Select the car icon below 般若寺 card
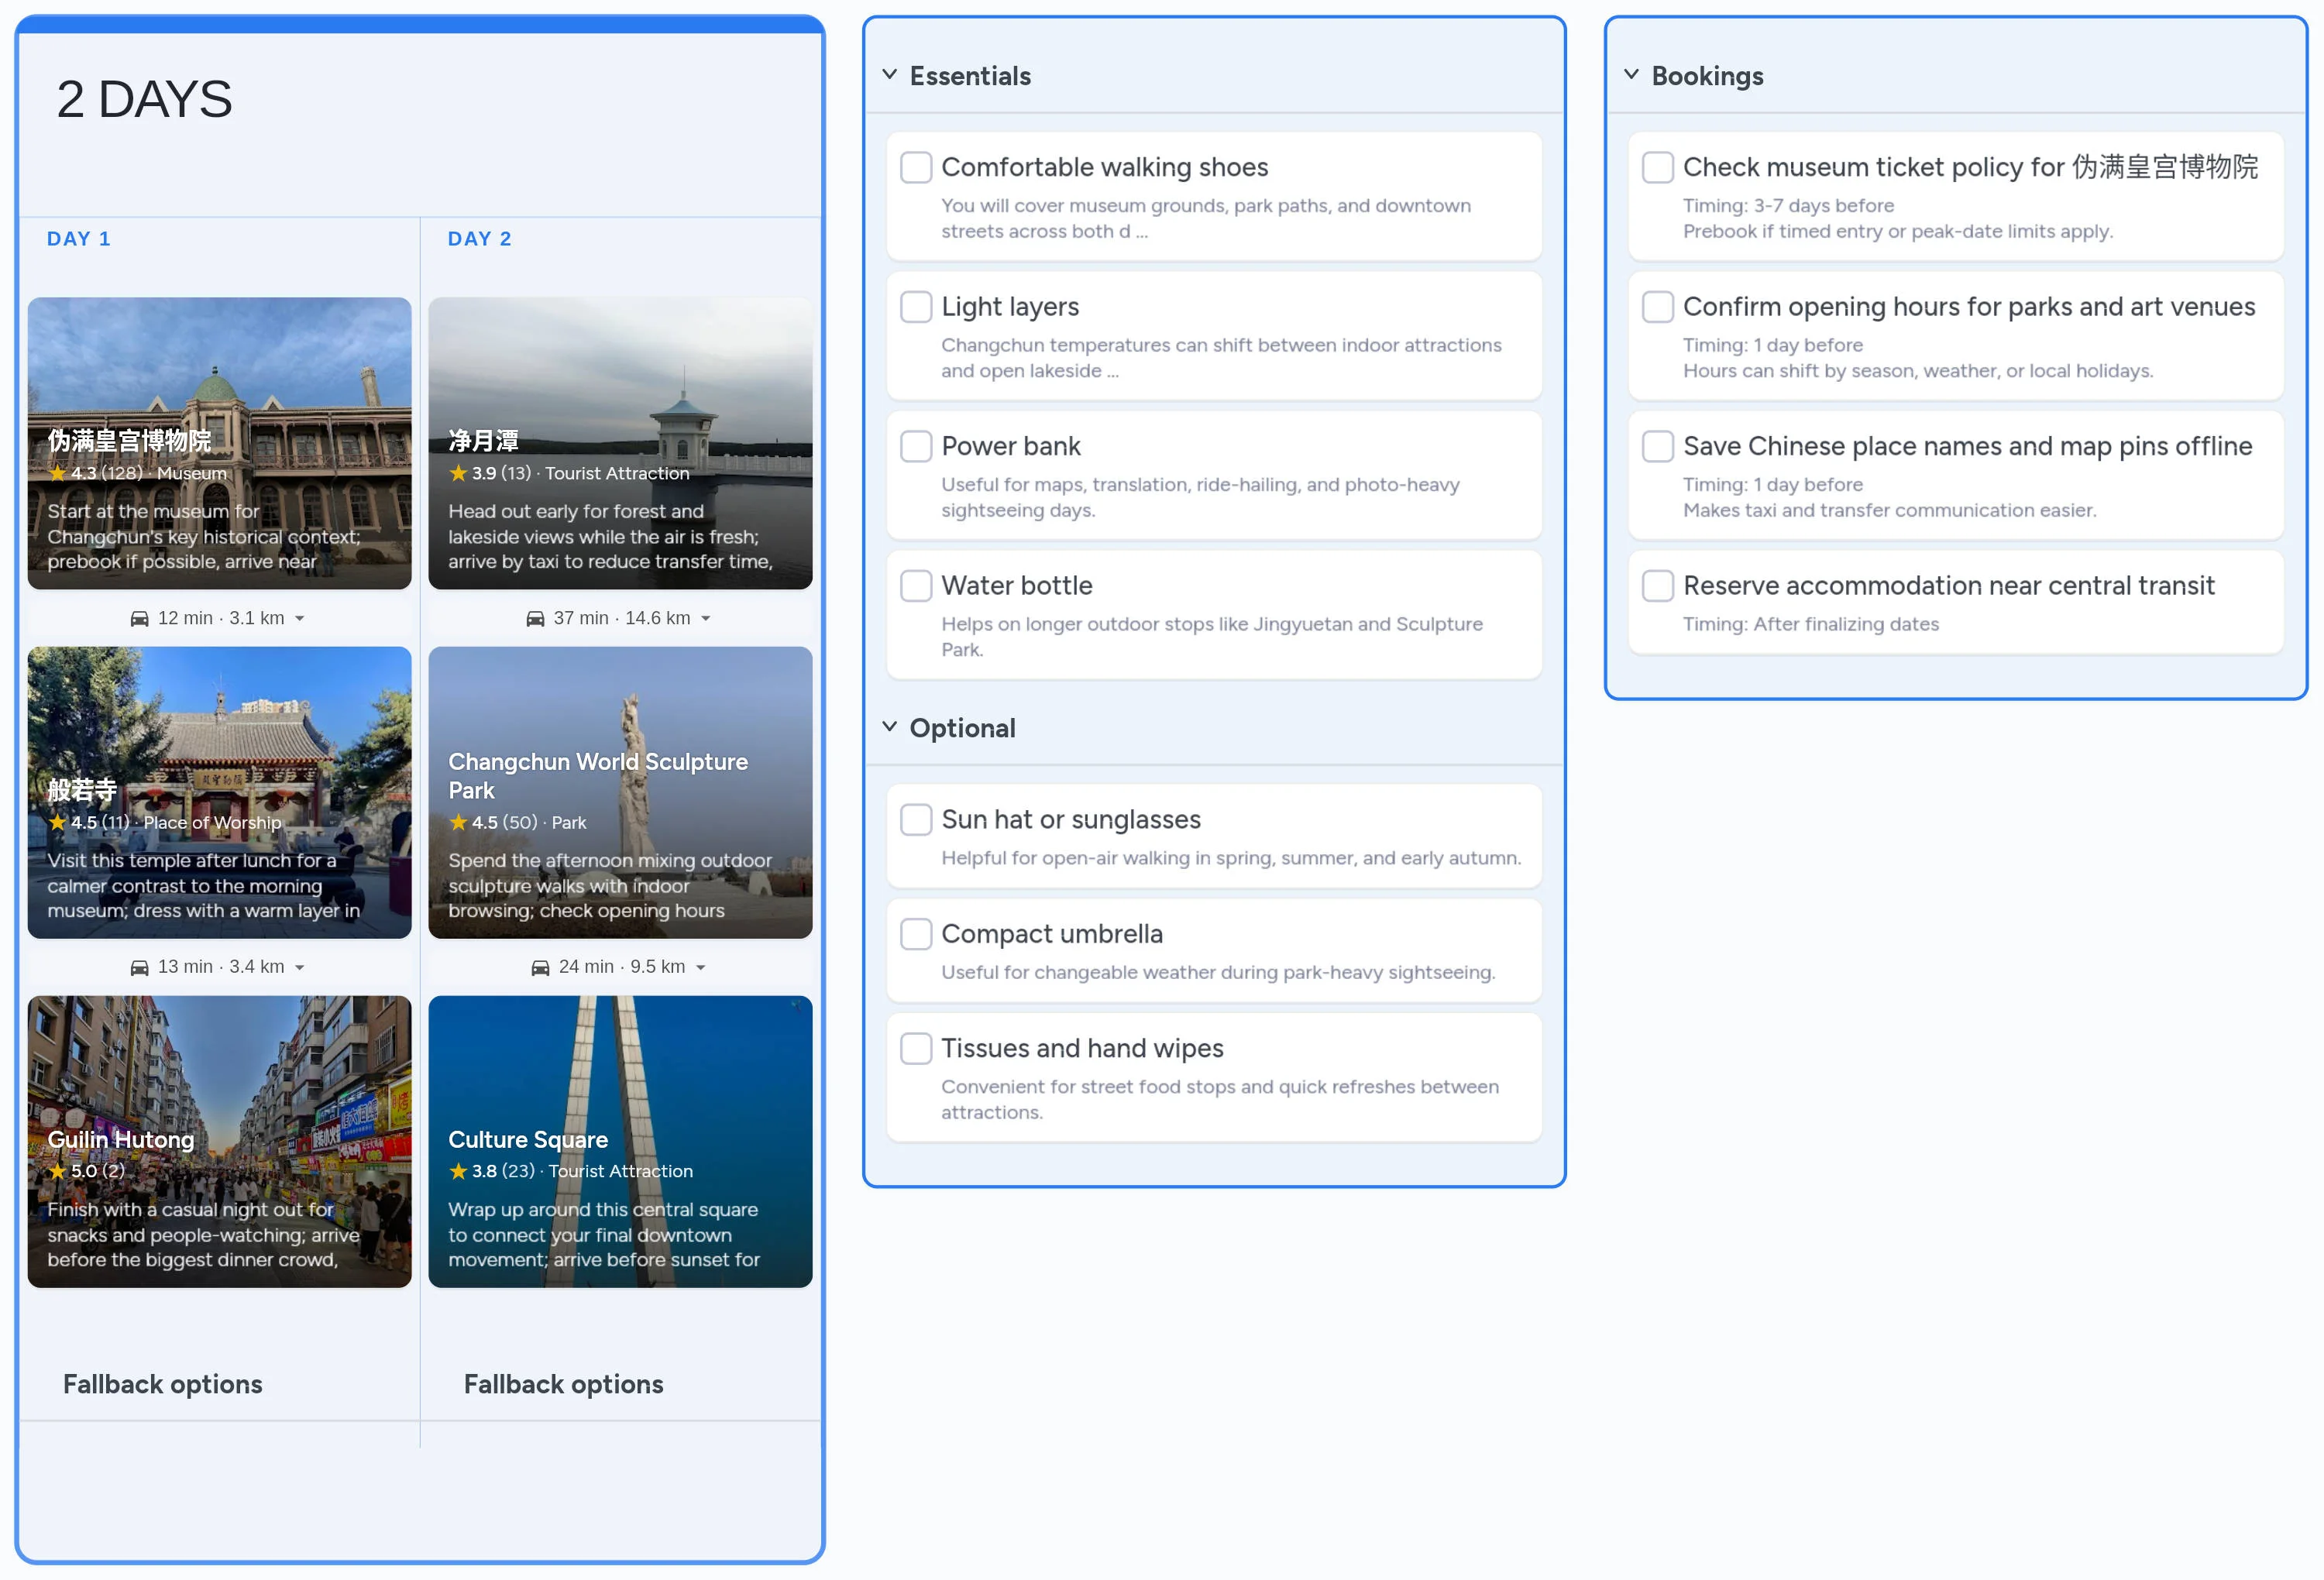The width and height of the screenshot is (2324, 1580). [x=139, y=966]
